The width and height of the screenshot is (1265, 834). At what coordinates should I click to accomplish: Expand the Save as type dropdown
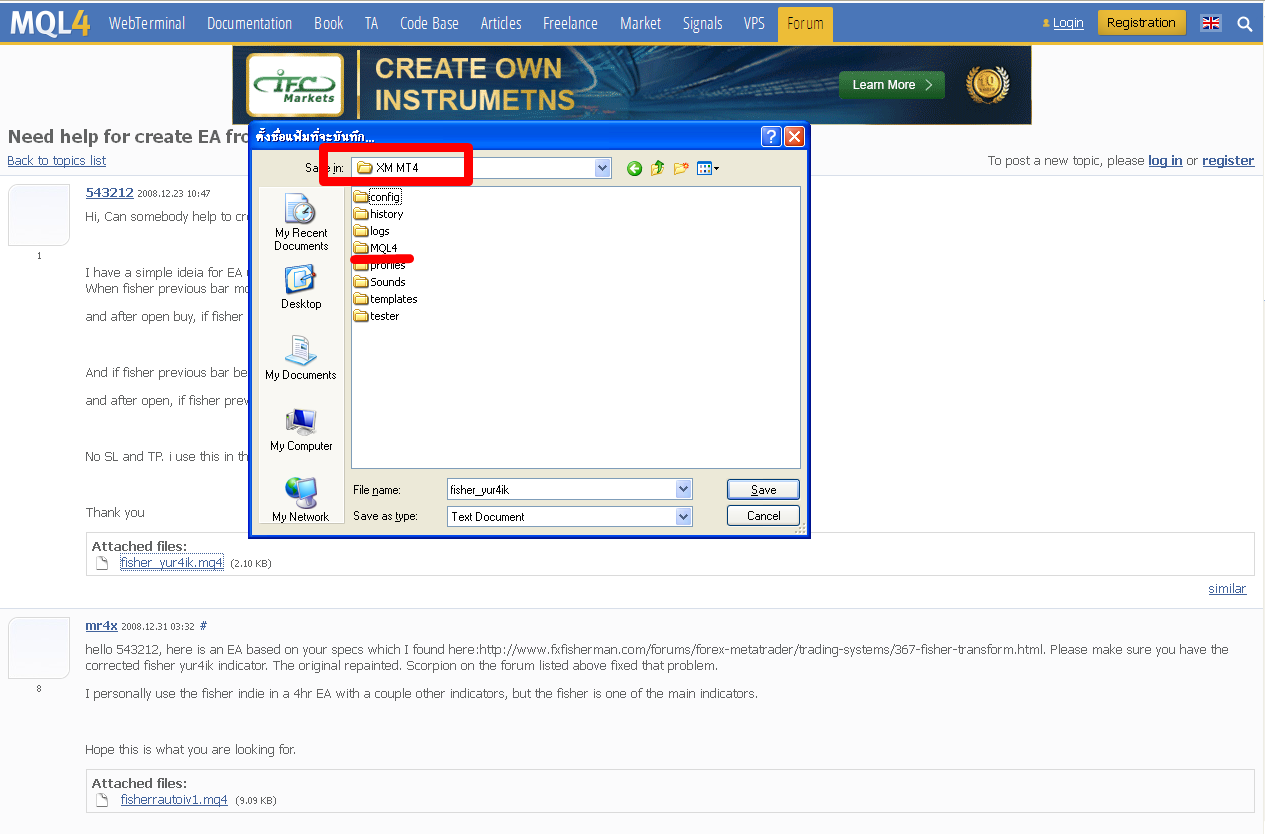684,516
